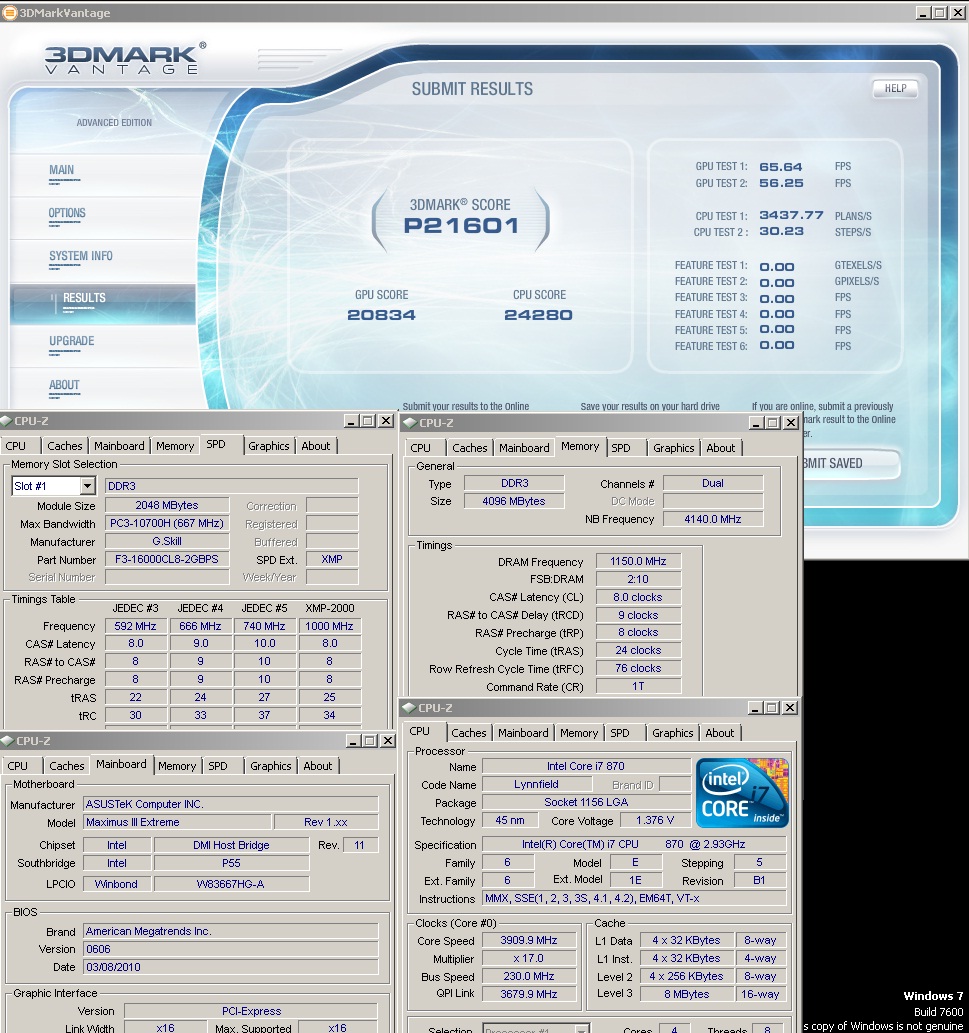Maximize the CPU-Z Memory window
The width and height of the screenshot is (969, 1033).
(773, 422)
